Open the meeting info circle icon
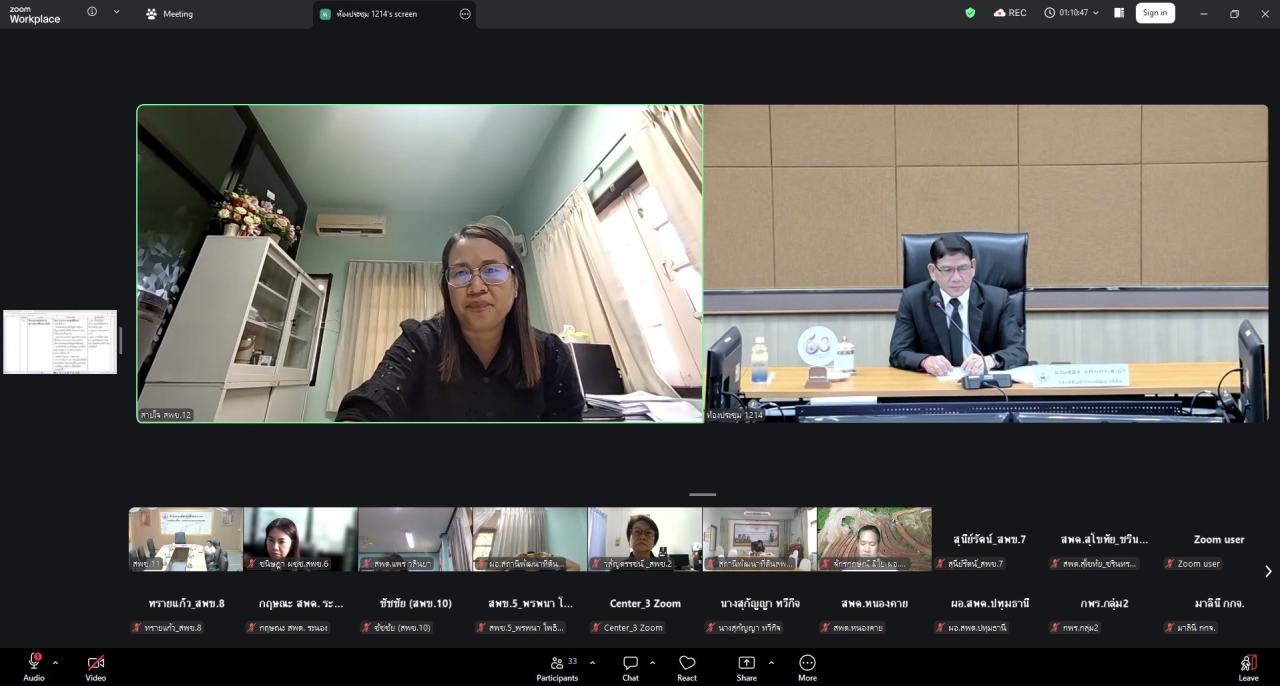The width and height of the screenshot is (1280, 686). pos(92,12)
